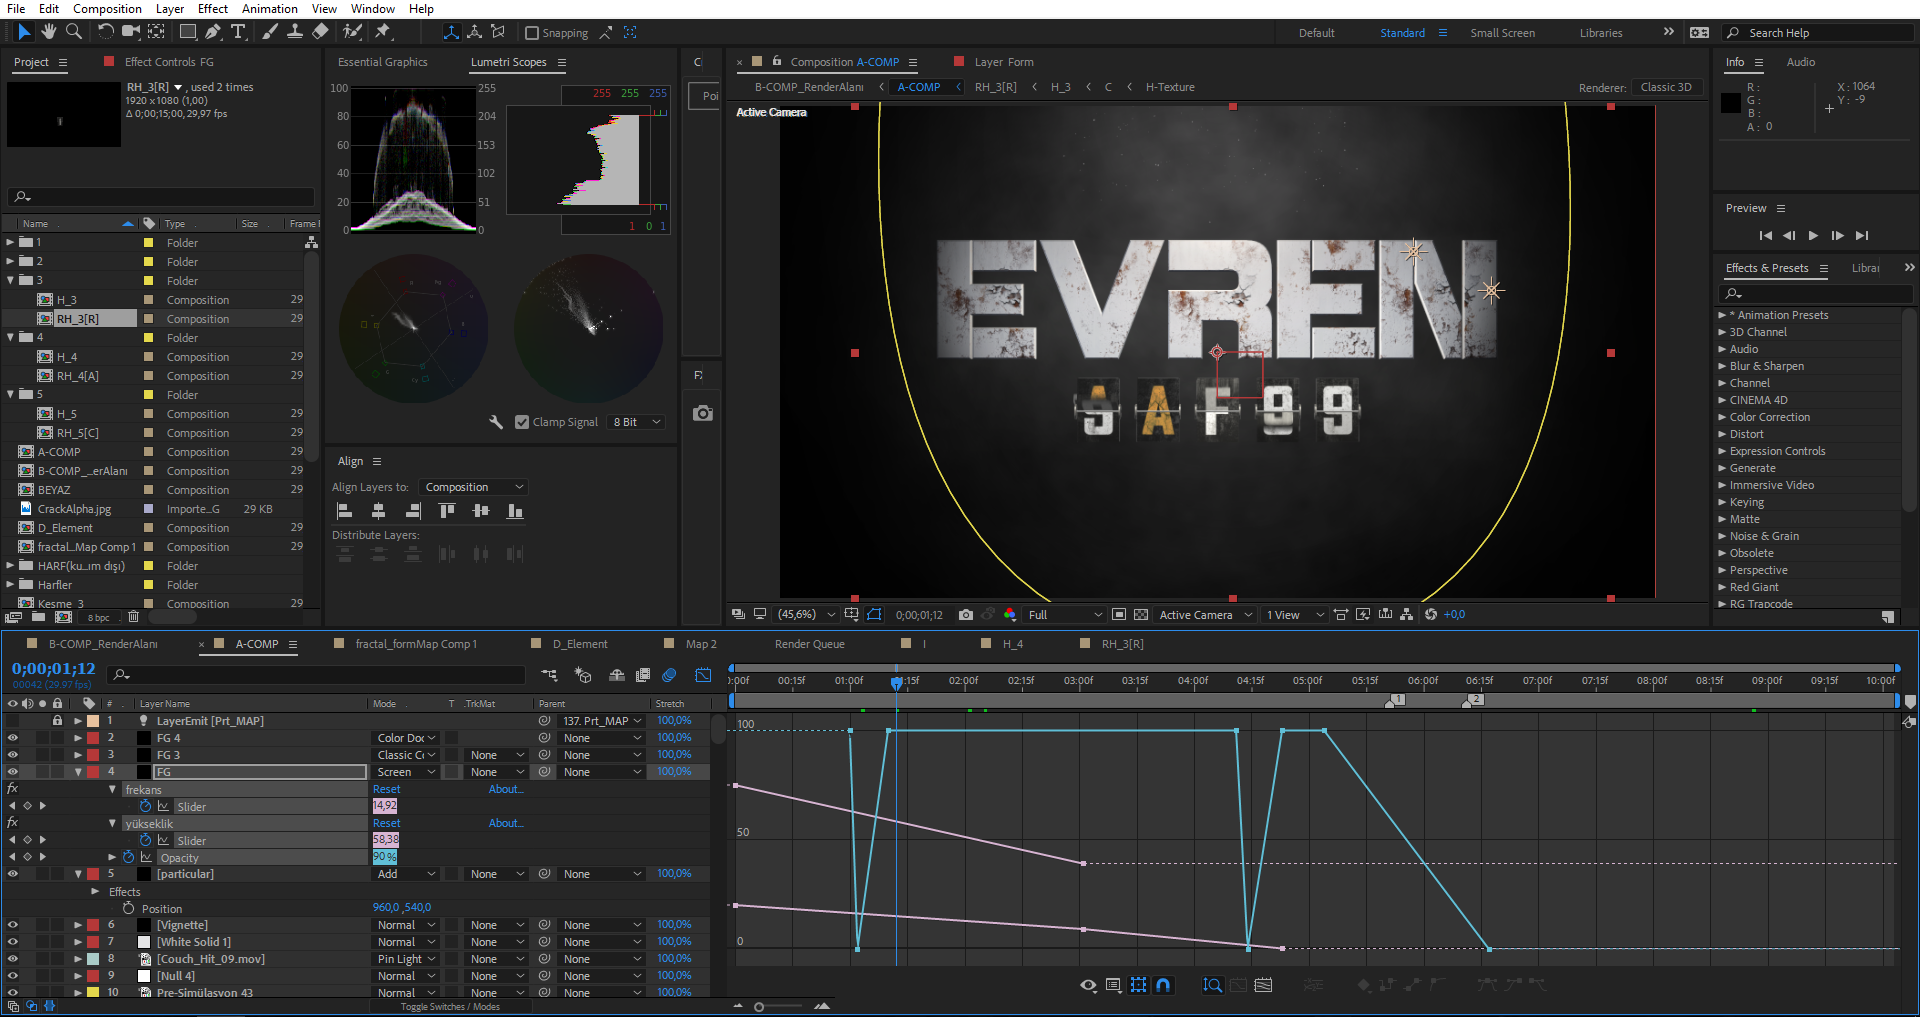Click Toggle Switches / Modes button
Viewport: 1920px width, 1017px height.
click(x=450, y=1007)
